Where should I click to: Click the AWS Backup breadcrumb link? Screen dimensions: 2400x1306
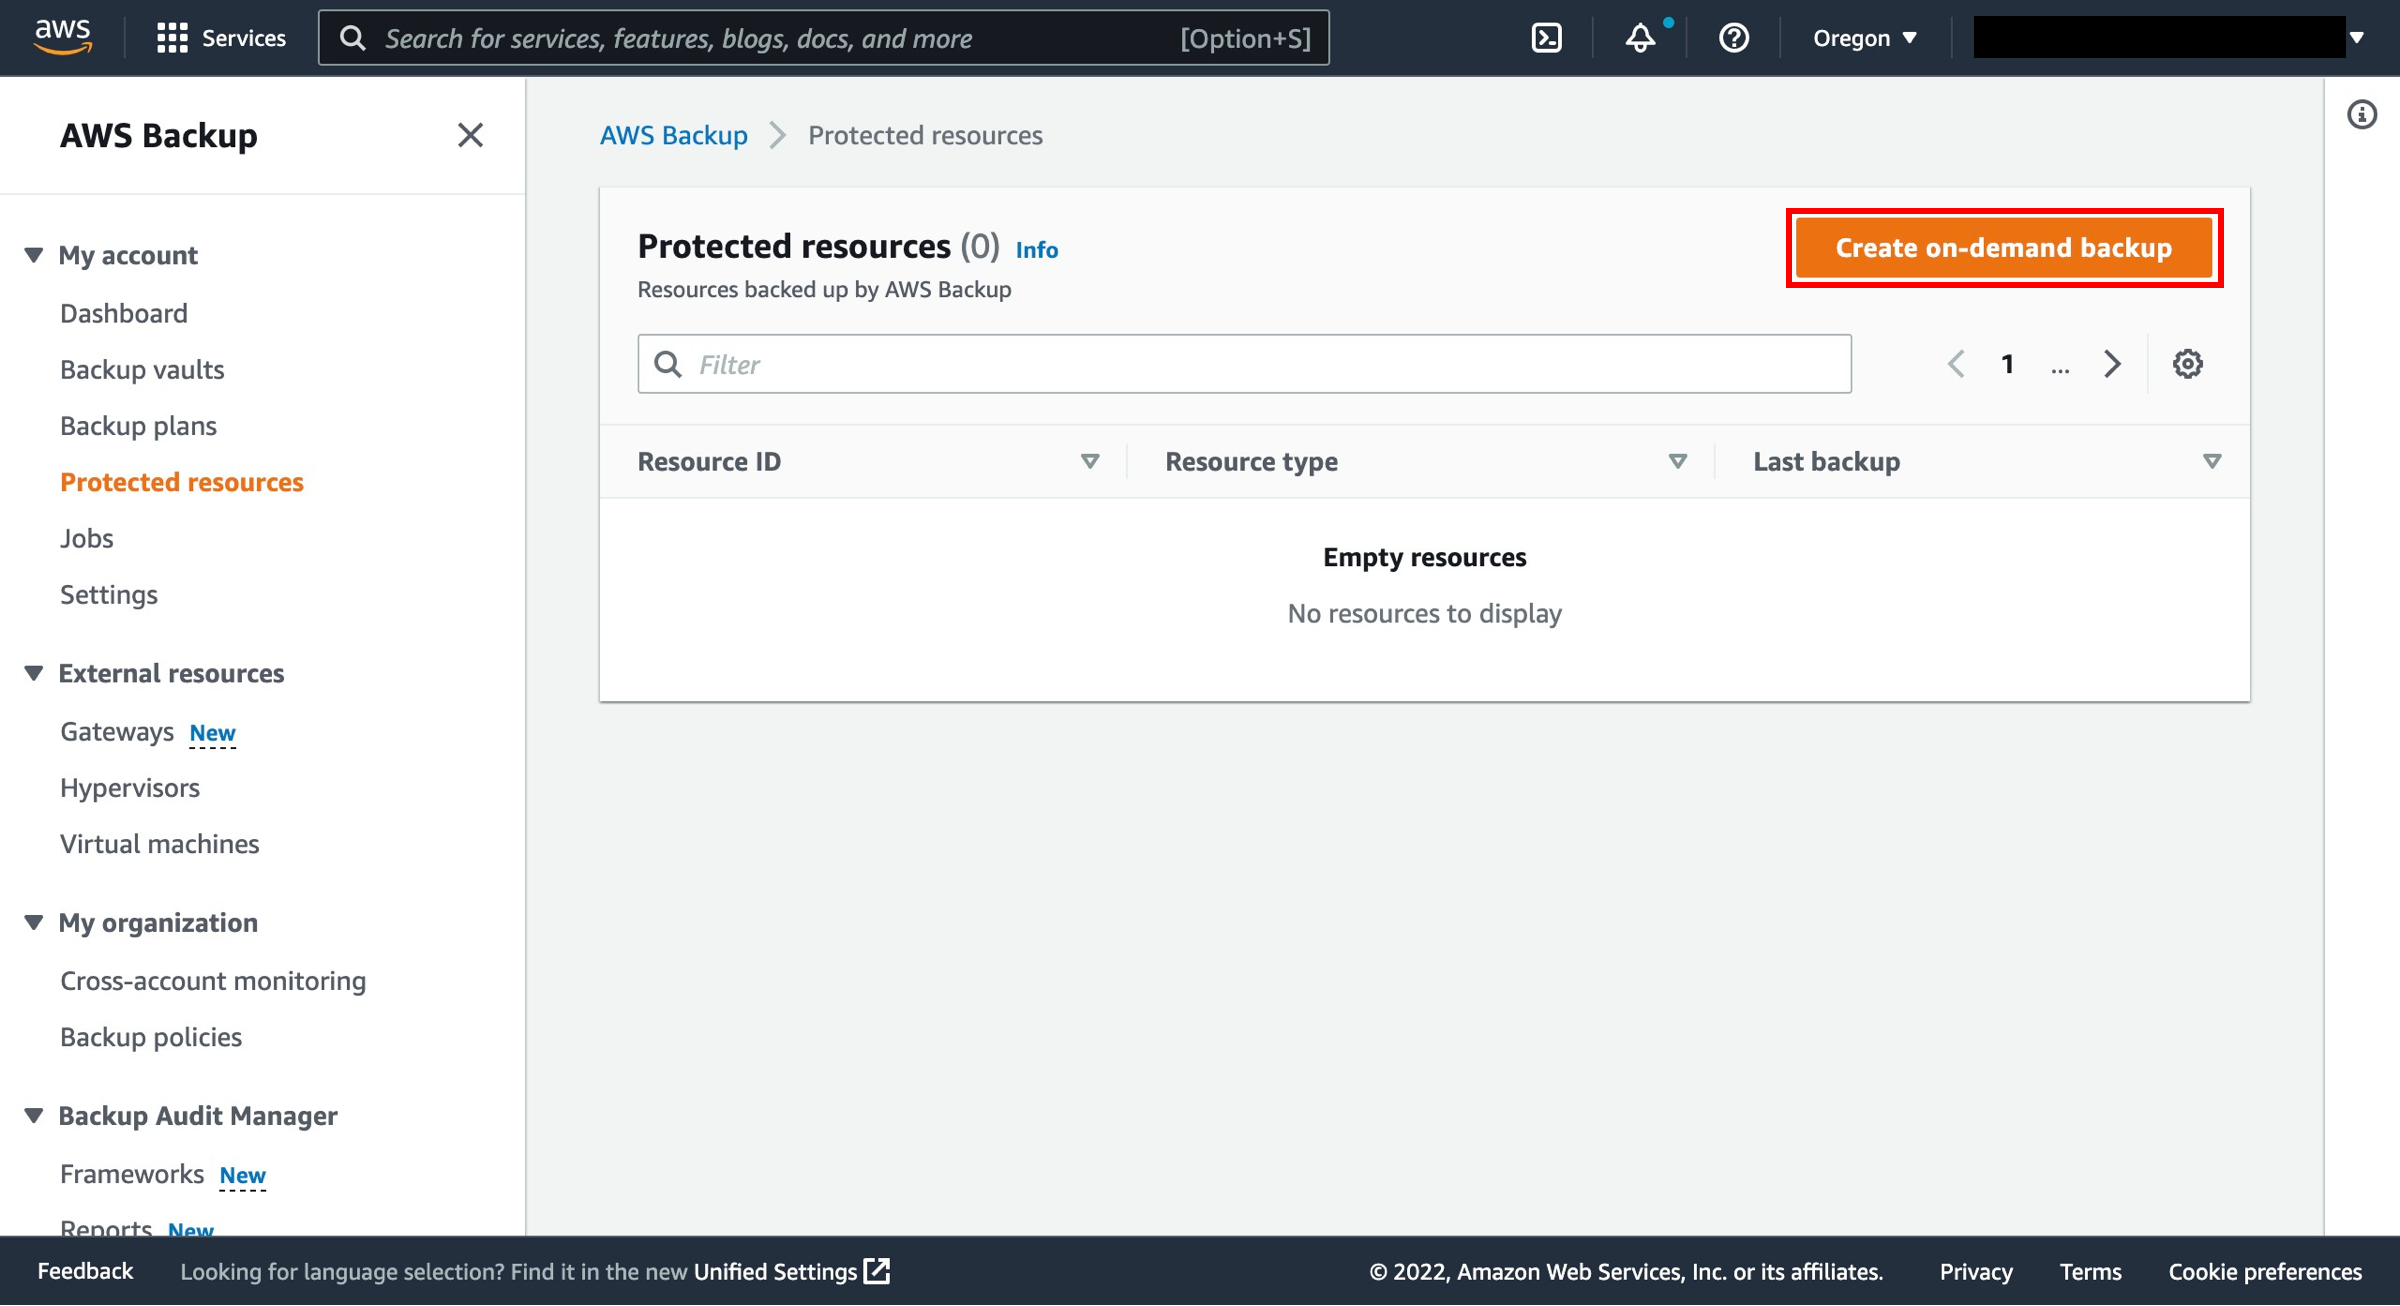672,135
